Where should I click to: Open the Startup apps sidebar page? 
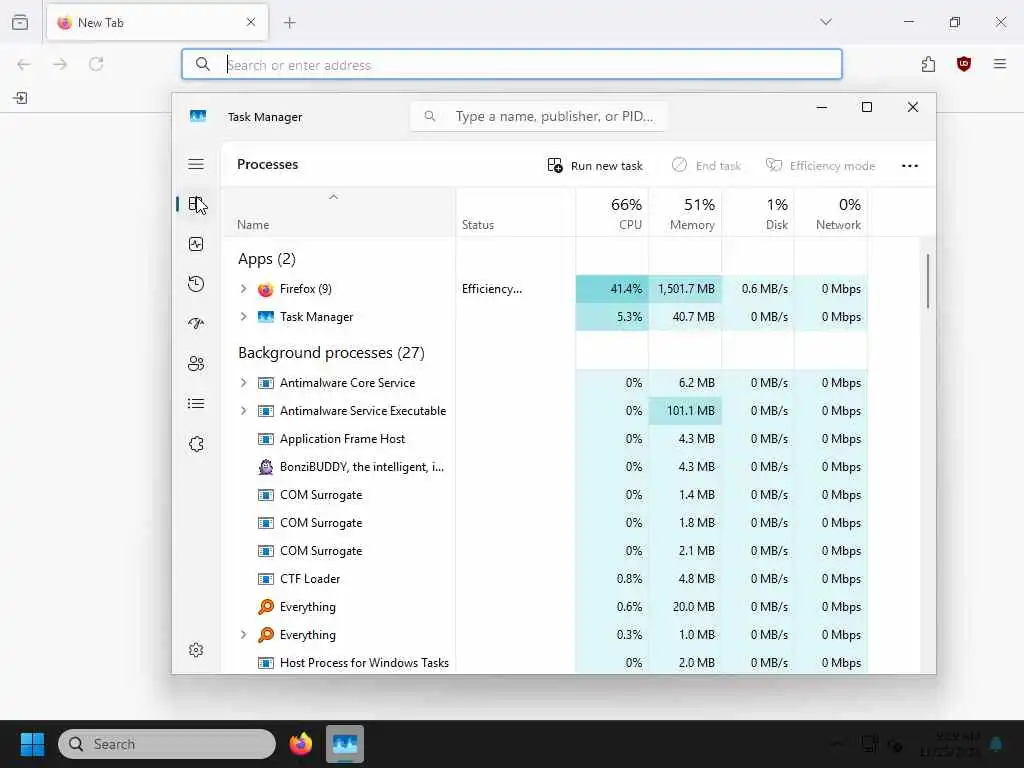(x=196, y=323)
